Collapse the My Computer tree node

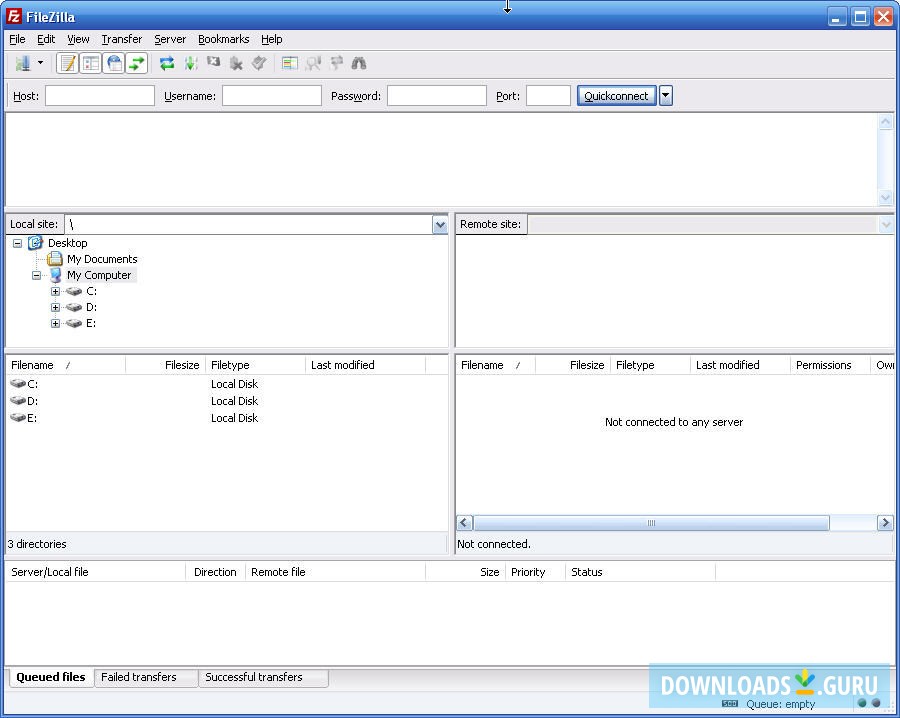click(37, 275)
